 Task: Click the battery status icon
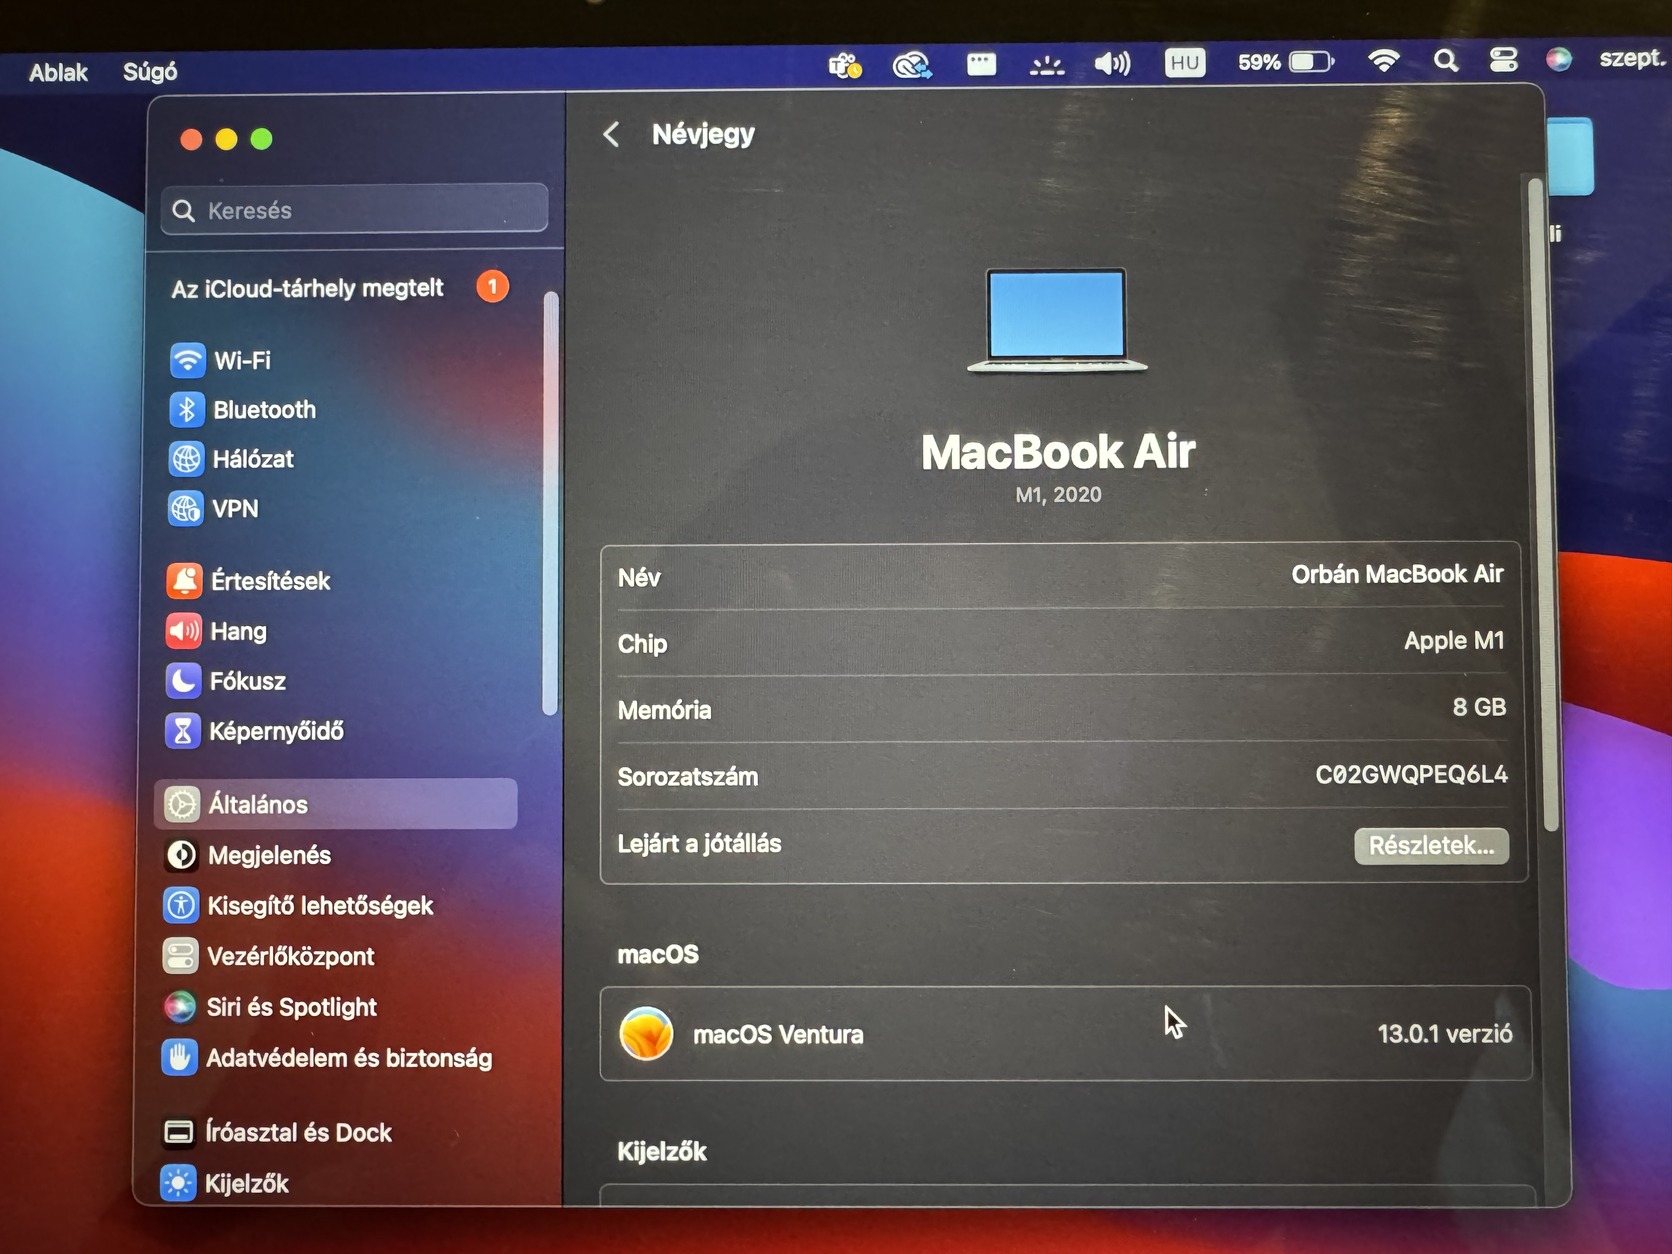pos(1312,62)
